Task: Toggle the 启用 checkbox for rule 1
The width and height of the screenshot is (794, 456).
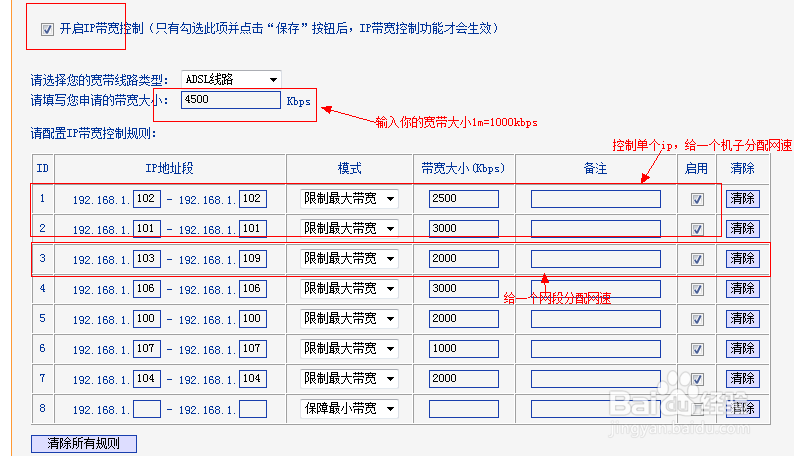Action: [x=697, y=199]
